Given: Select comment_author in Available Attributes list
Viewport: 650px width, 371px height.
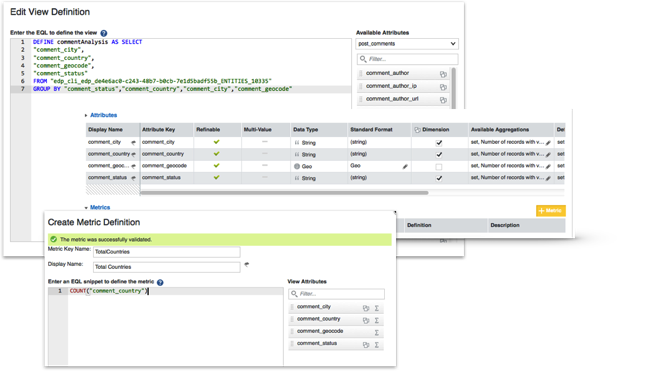Looking at the screenshot, I should [x=402, y=73].
